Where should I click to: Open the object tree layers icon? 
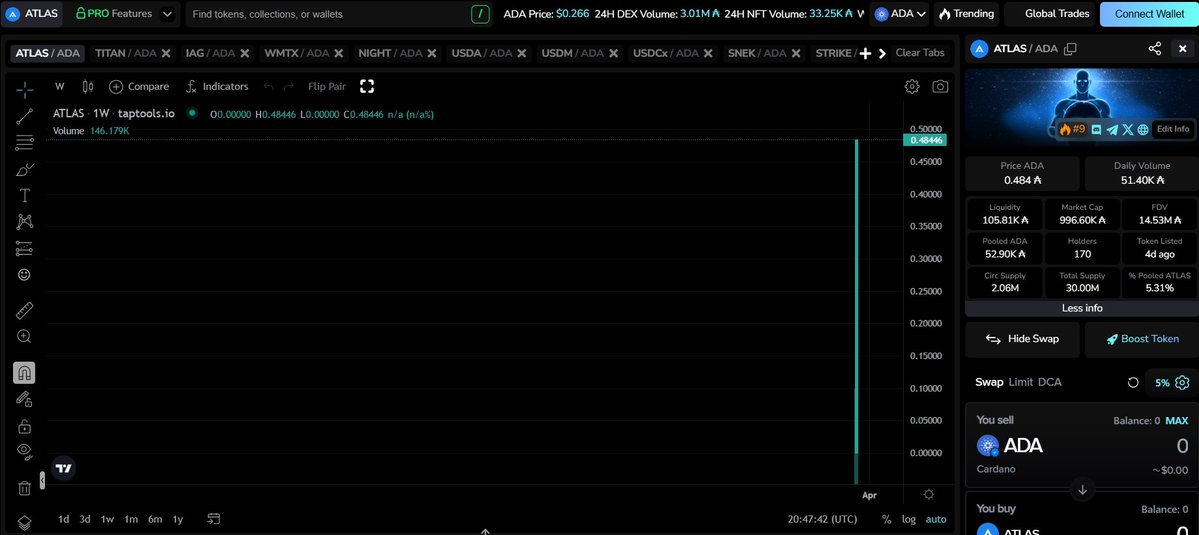tap(24, 522)
